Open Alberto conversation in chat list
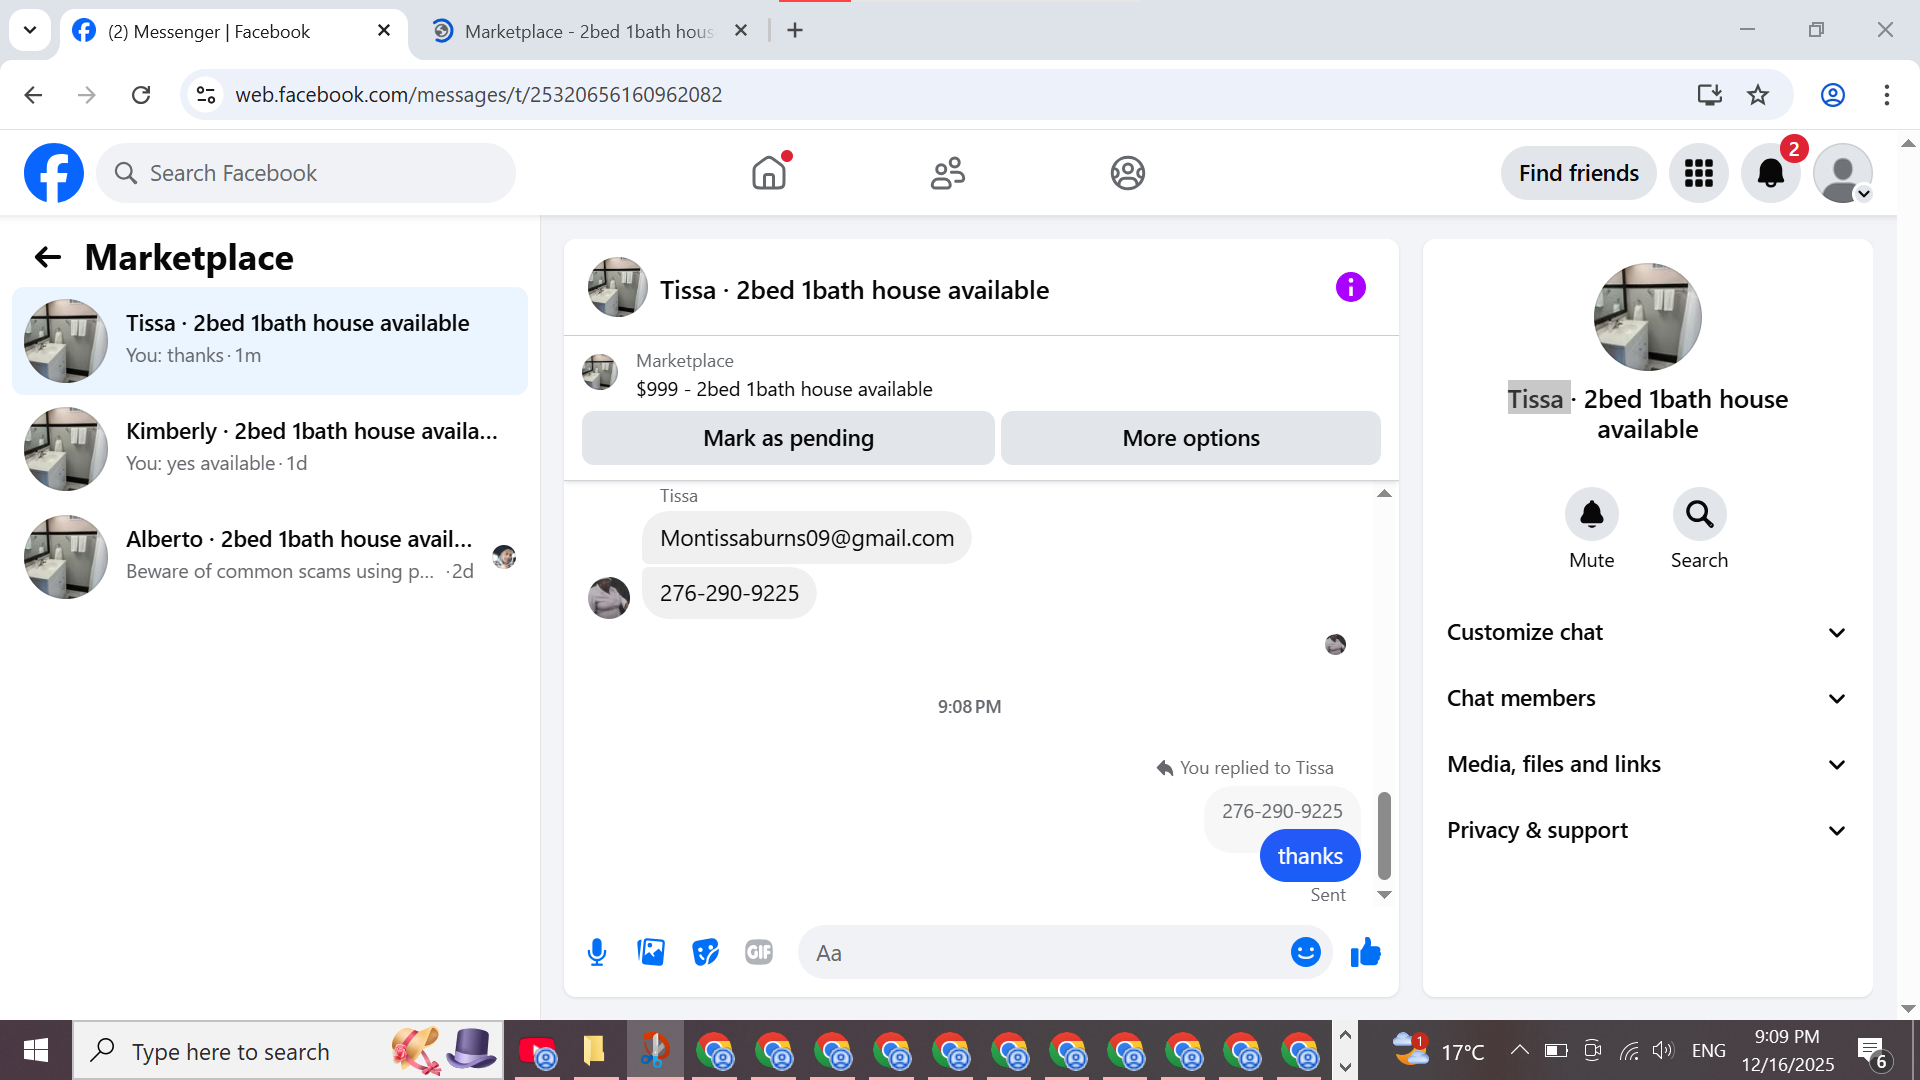The width and height of the screenshot is (1920, 1080). pos(270,557)
